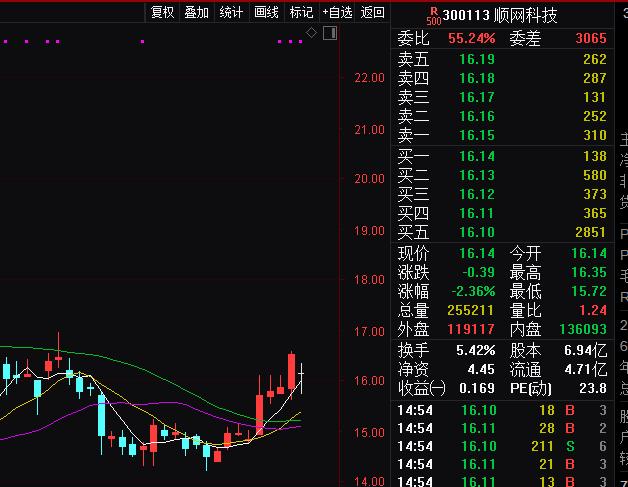
Task: Click the R500 badge next to stock code
Action: coord(433,16)
